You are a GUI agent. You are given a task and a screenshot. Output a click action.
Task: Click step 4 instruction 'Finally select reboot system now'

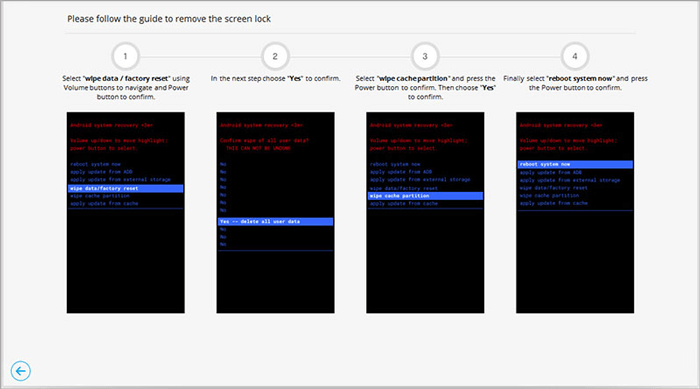[575, 83]
